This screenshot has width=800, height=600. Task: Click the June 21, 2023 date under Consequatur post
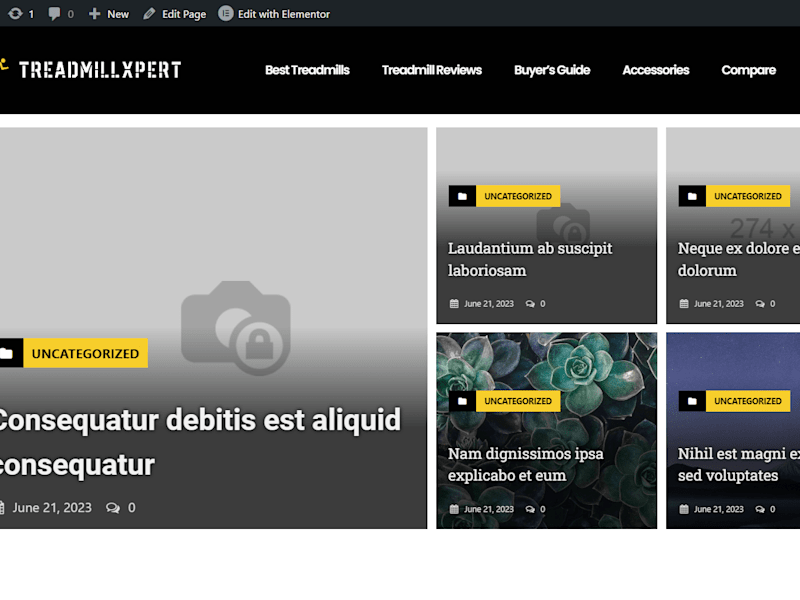(52, 508)
